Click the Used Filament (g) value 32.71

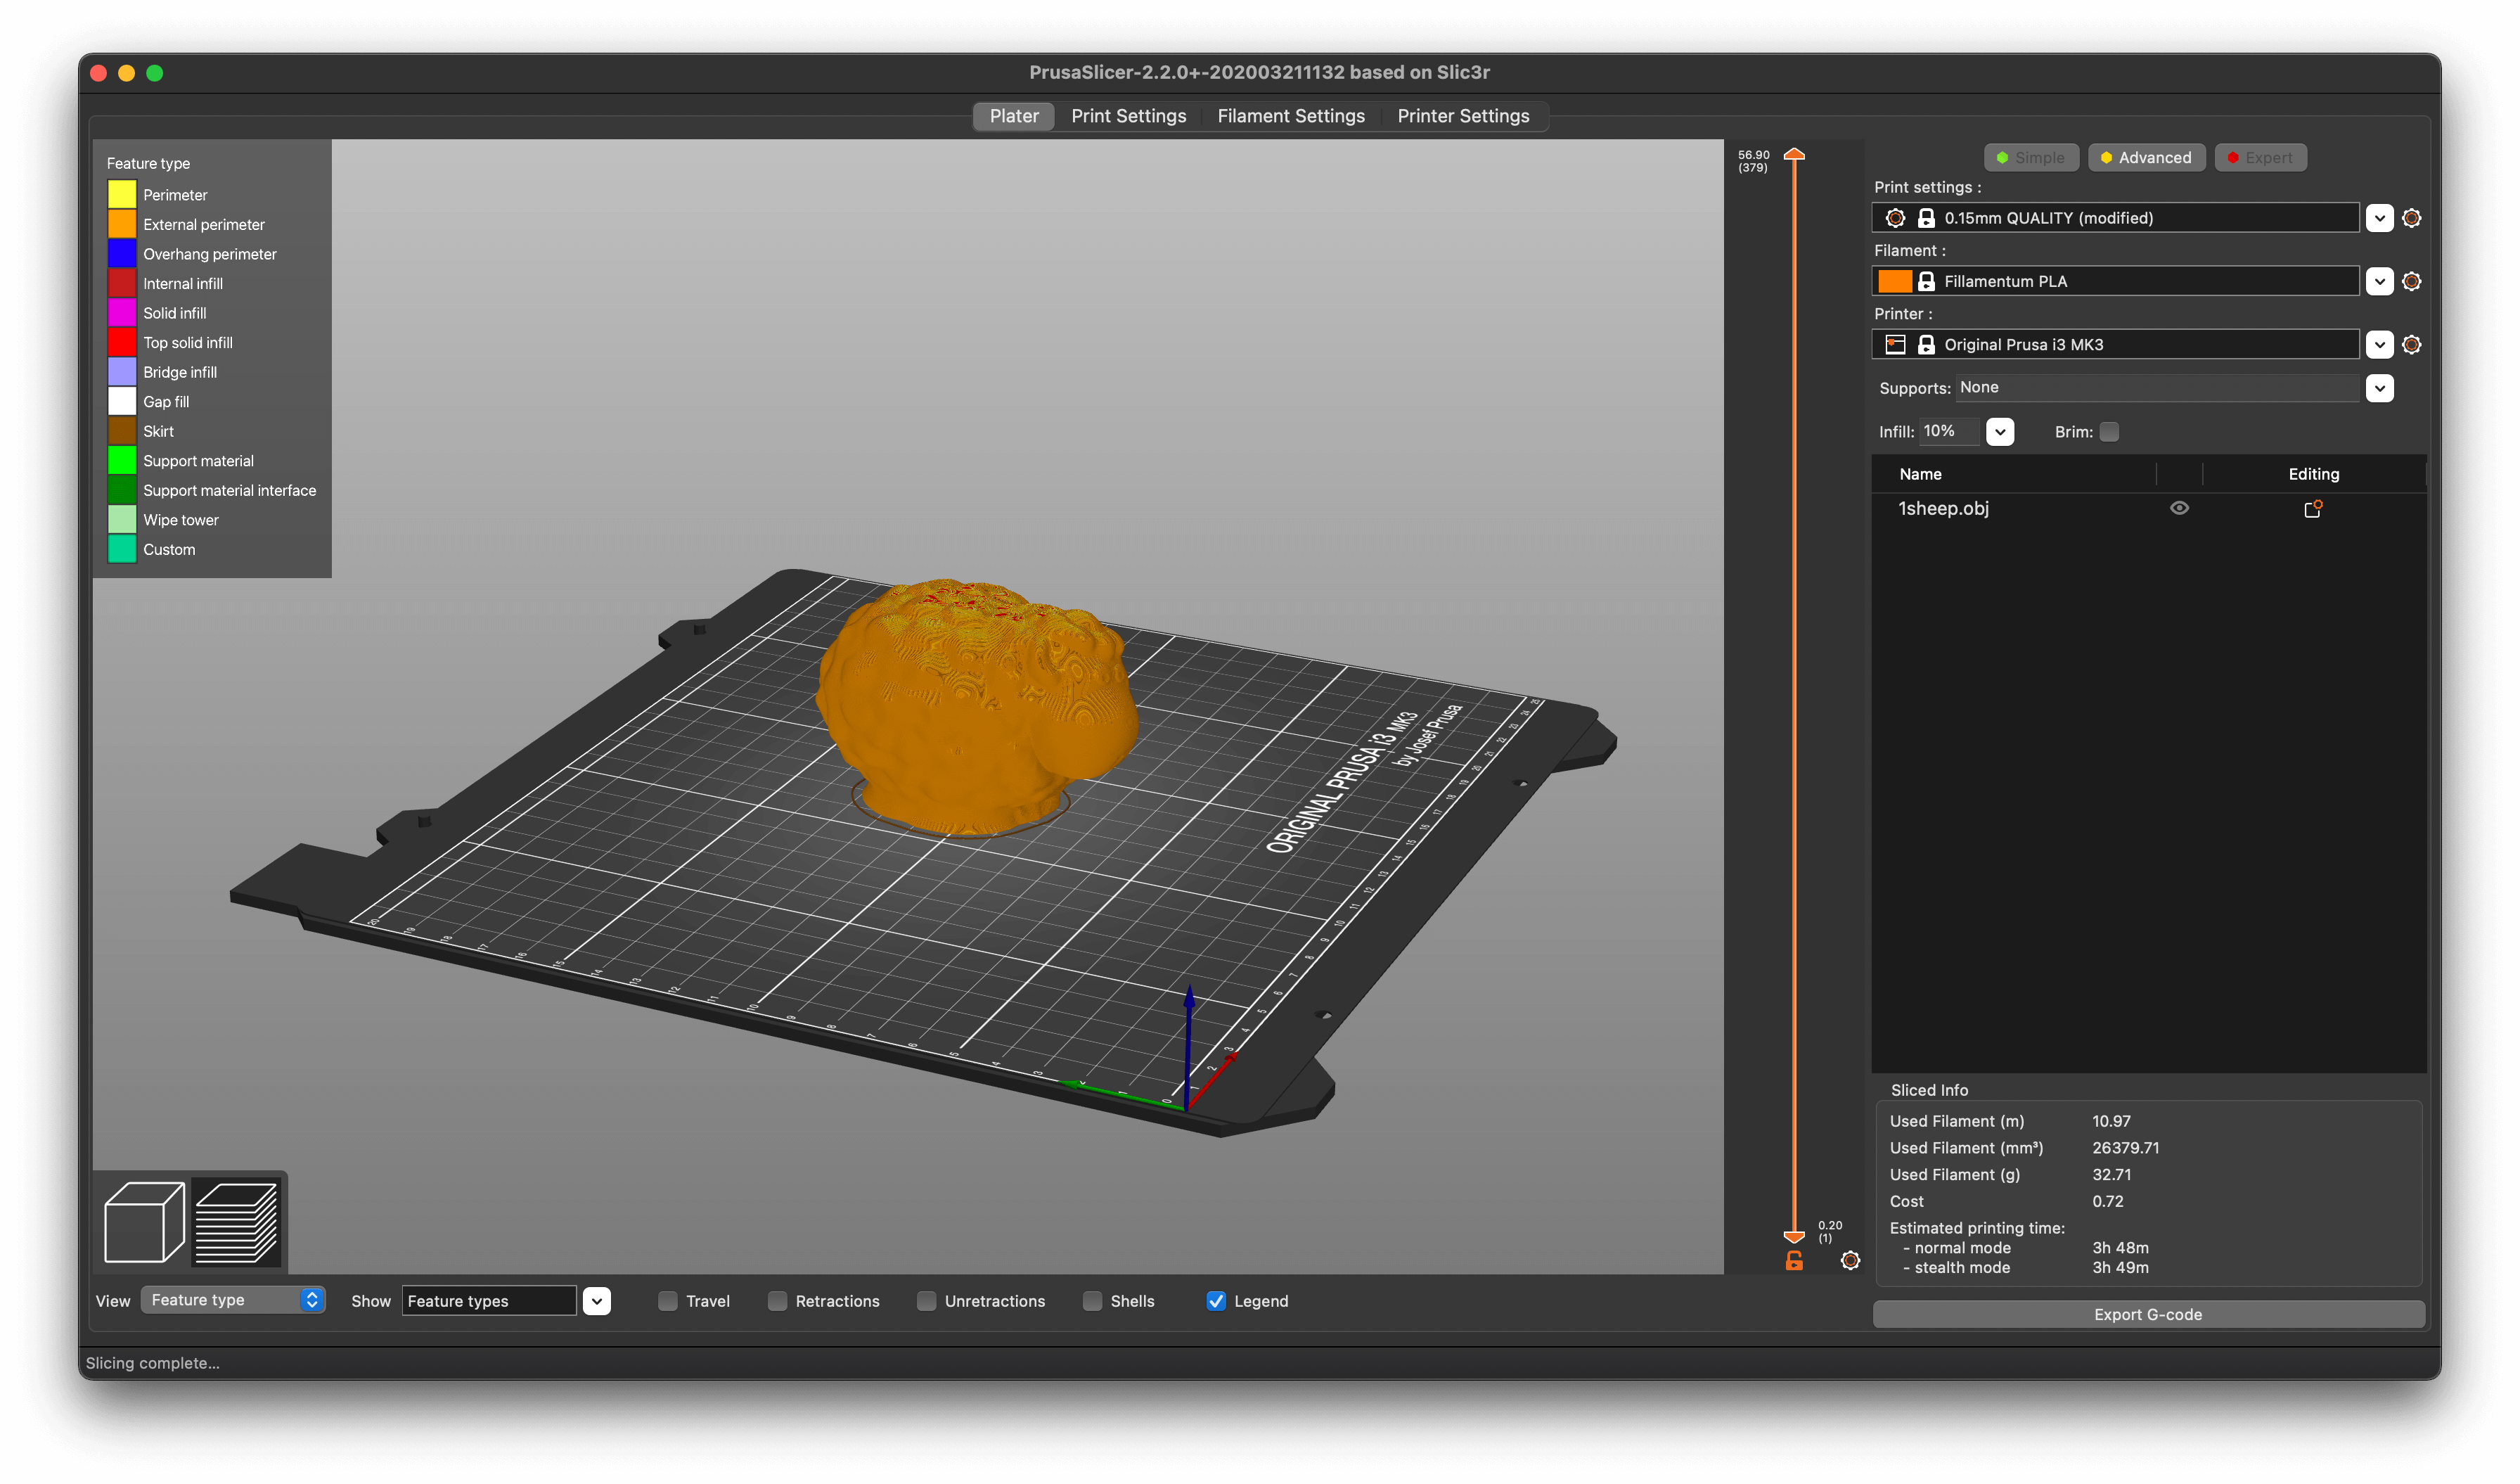[2111, 1174]
